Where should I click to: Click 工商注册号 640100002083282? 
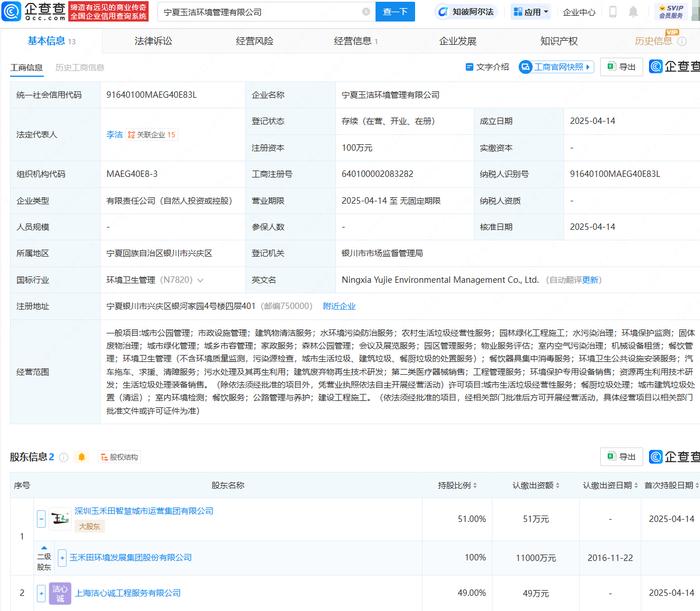click(x=377, y=174)
